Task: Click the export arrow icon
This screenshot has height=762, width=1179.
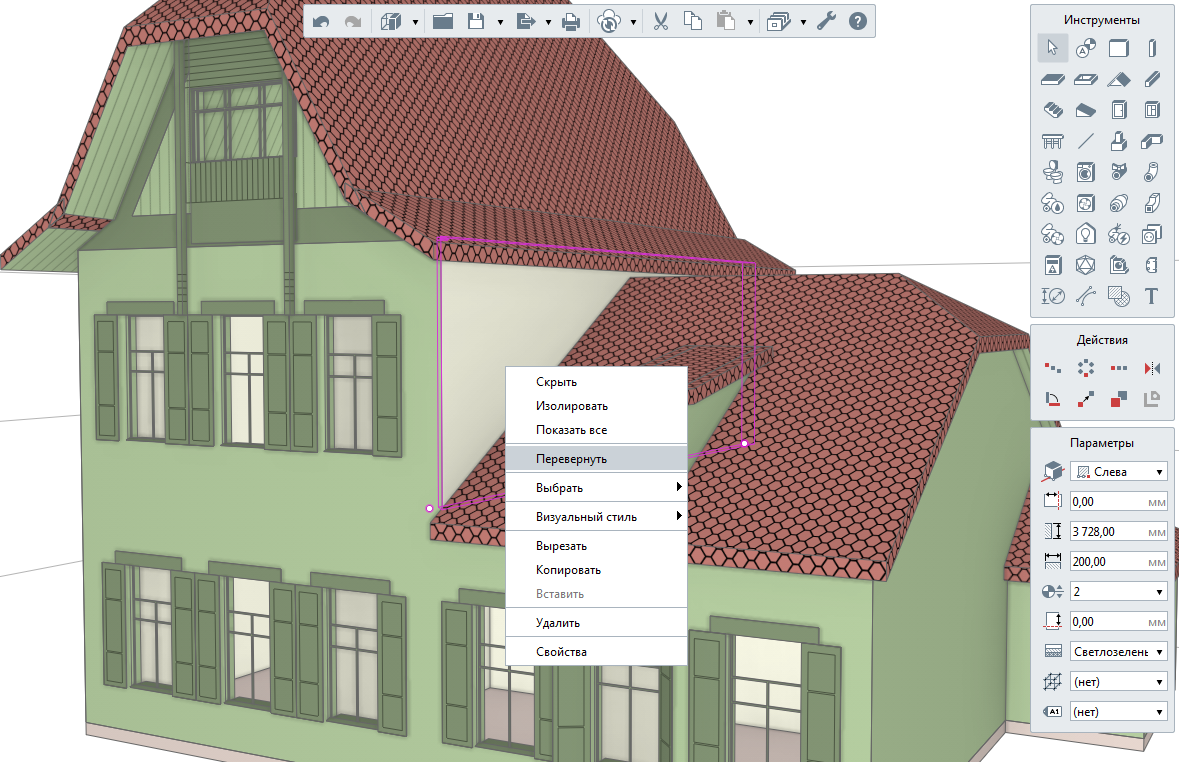Action: tap(526, 21)
